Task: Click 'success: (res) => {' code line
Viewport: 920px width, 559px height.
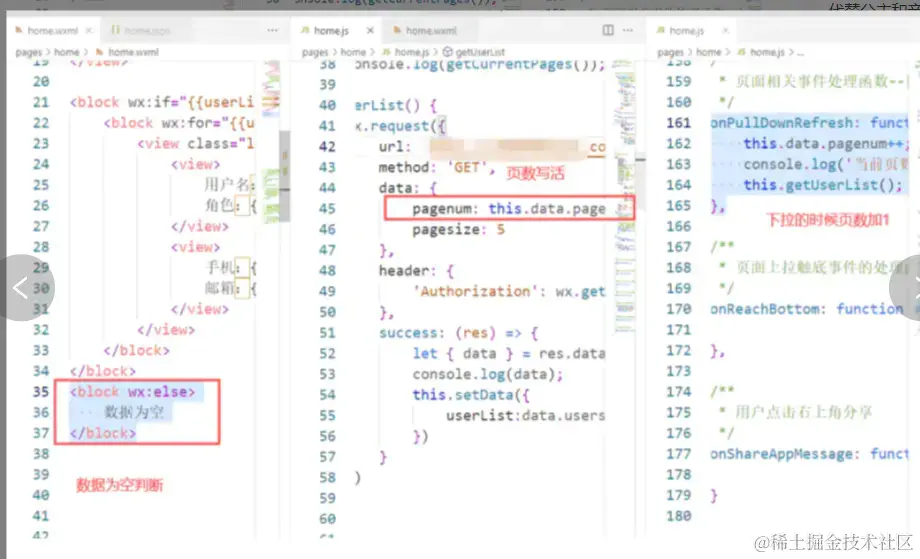Action: [x=458, y=333]
